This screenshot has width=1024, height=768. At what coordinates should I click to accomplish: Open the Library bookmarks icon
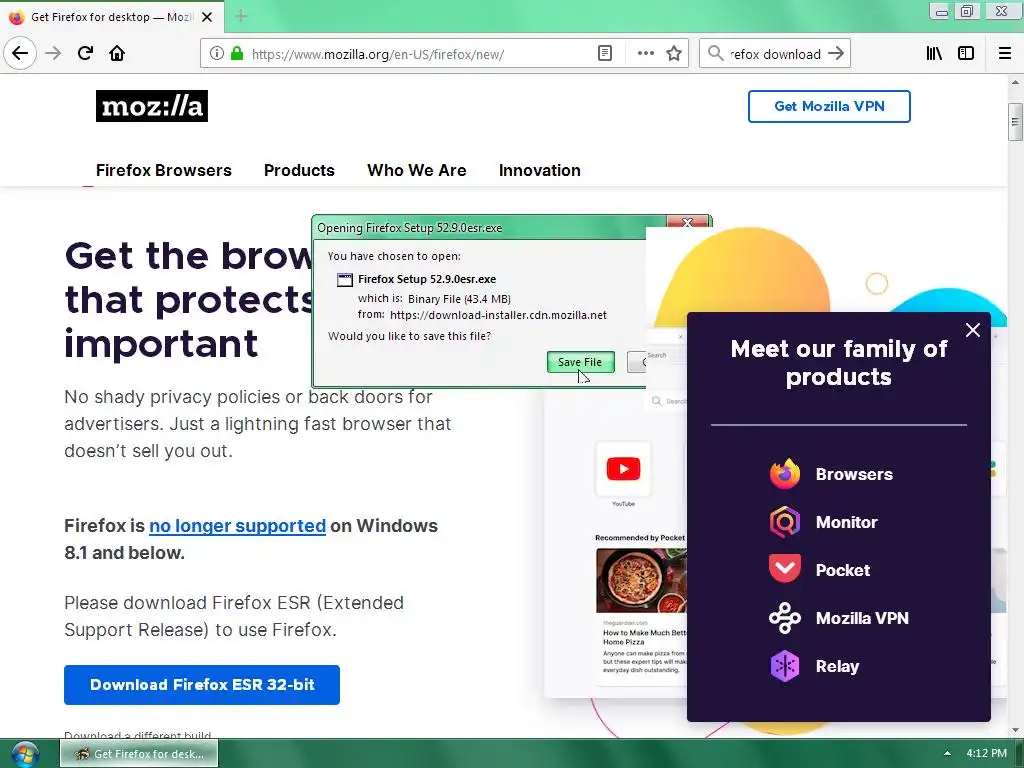pos(934,54)
